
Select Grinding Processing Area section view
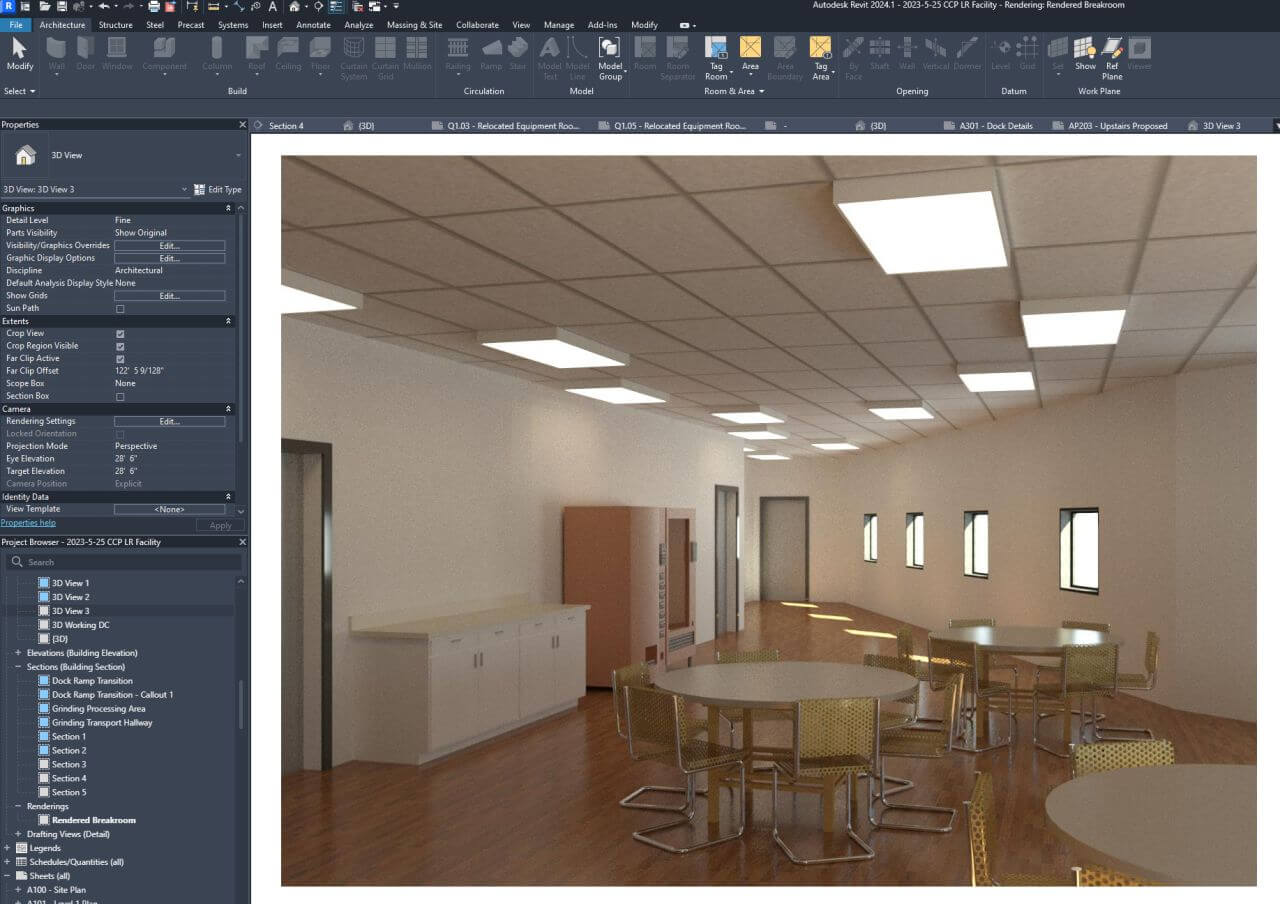(98, 709)
